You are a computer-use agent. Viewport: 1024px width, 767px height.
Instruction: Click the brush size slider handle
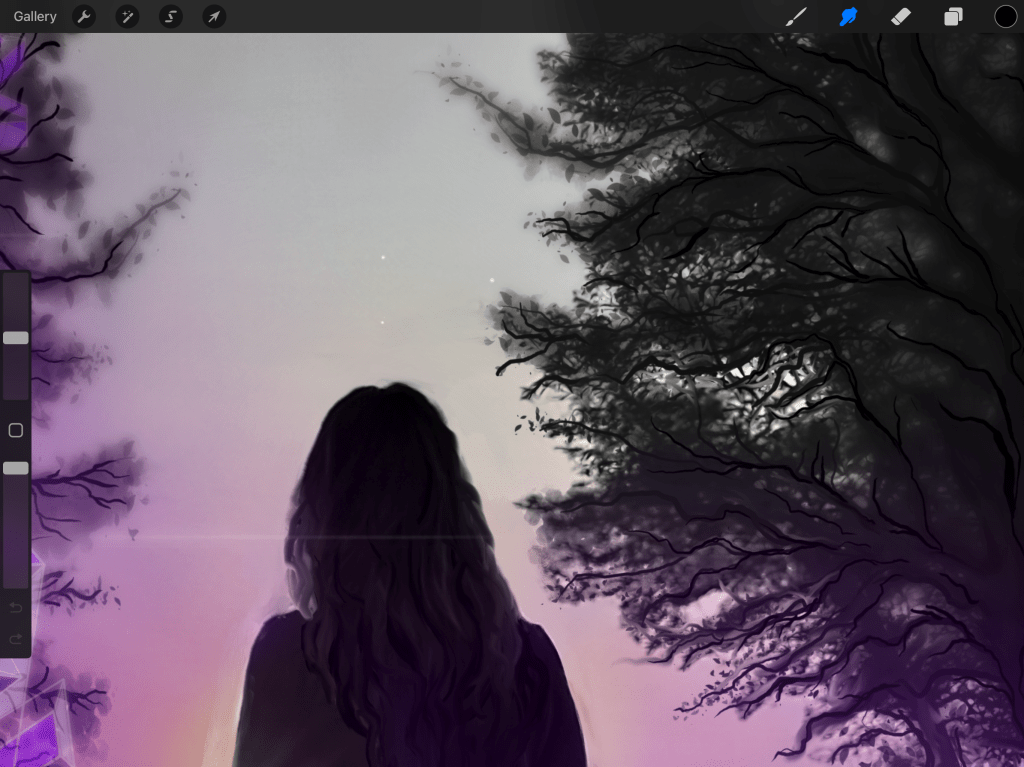pos(16,338)
